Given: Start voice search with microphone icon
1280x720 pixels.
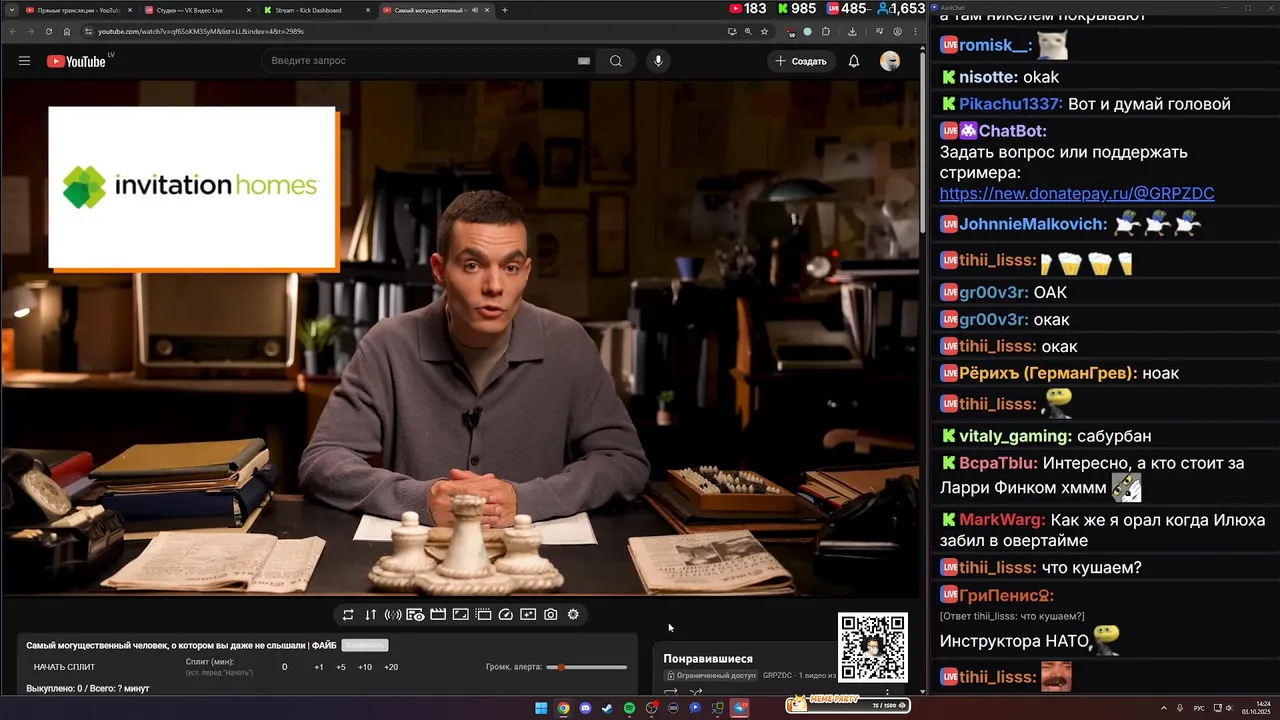Looking at the screenshot, I should 658,61.
